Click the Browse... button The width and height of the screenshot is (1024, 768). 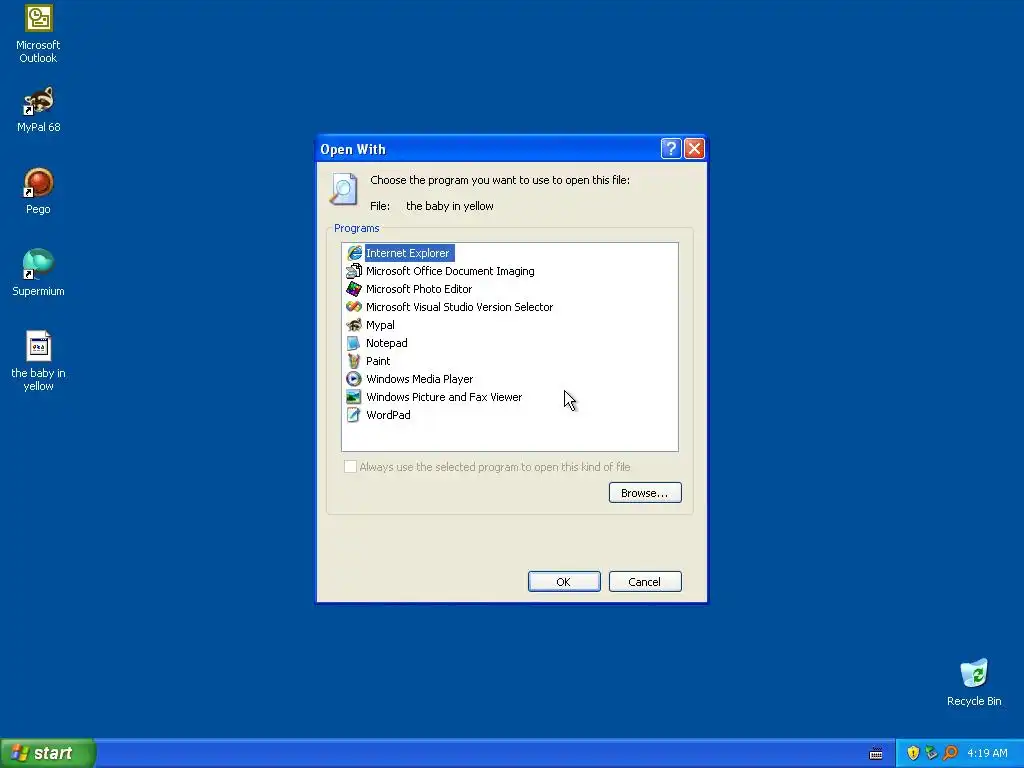(x=645, y=492)
